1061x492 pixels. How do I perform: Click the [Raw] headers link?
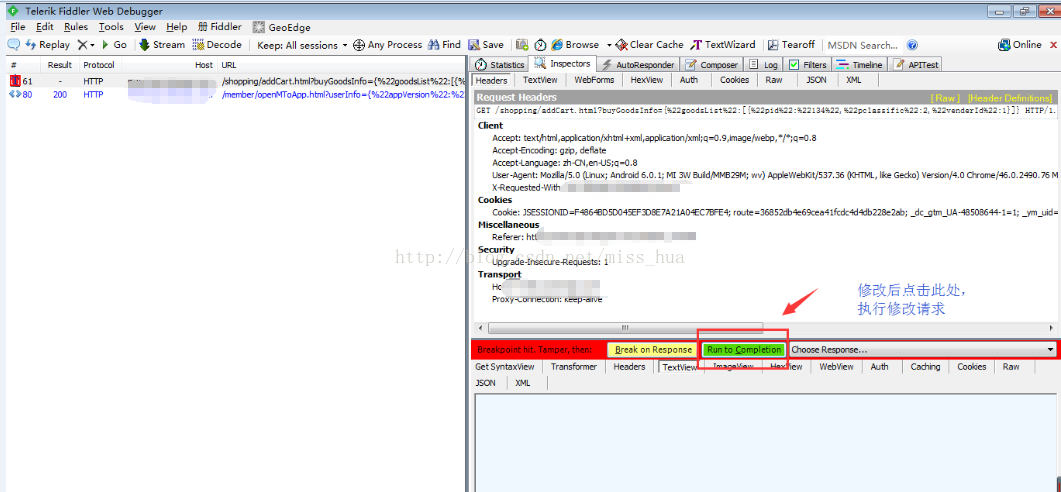pos(945,98)
